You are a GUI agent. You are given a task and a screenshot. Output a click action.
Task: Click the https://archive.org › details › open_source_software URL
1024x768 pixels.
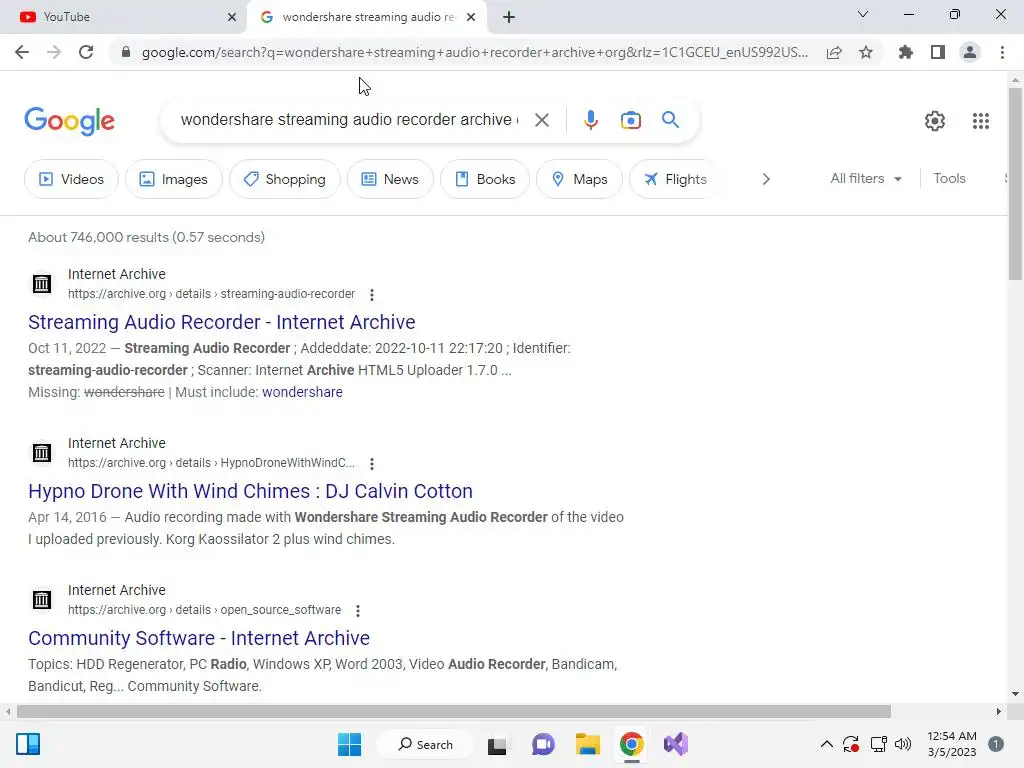click(204, 610)
